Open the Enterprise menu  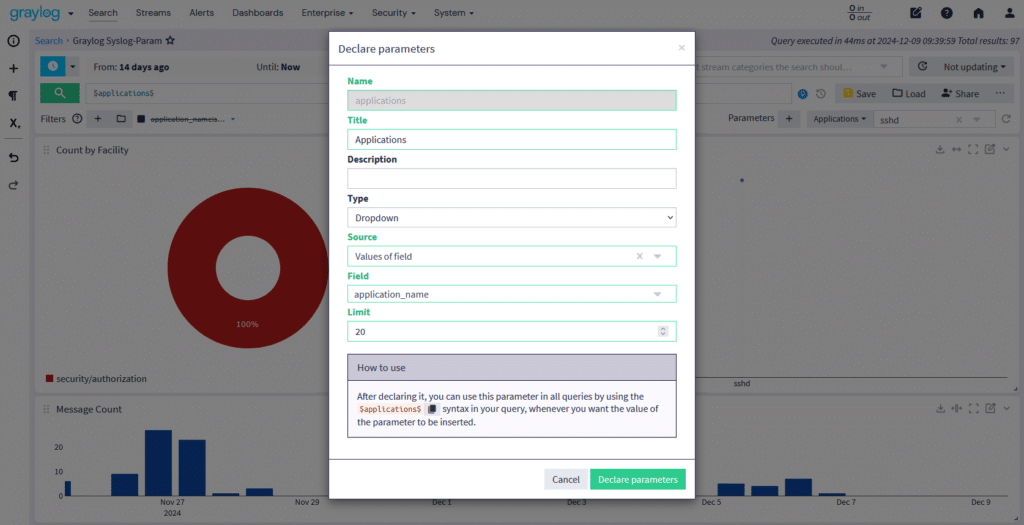pyautogui.click(x=327, y=13)
